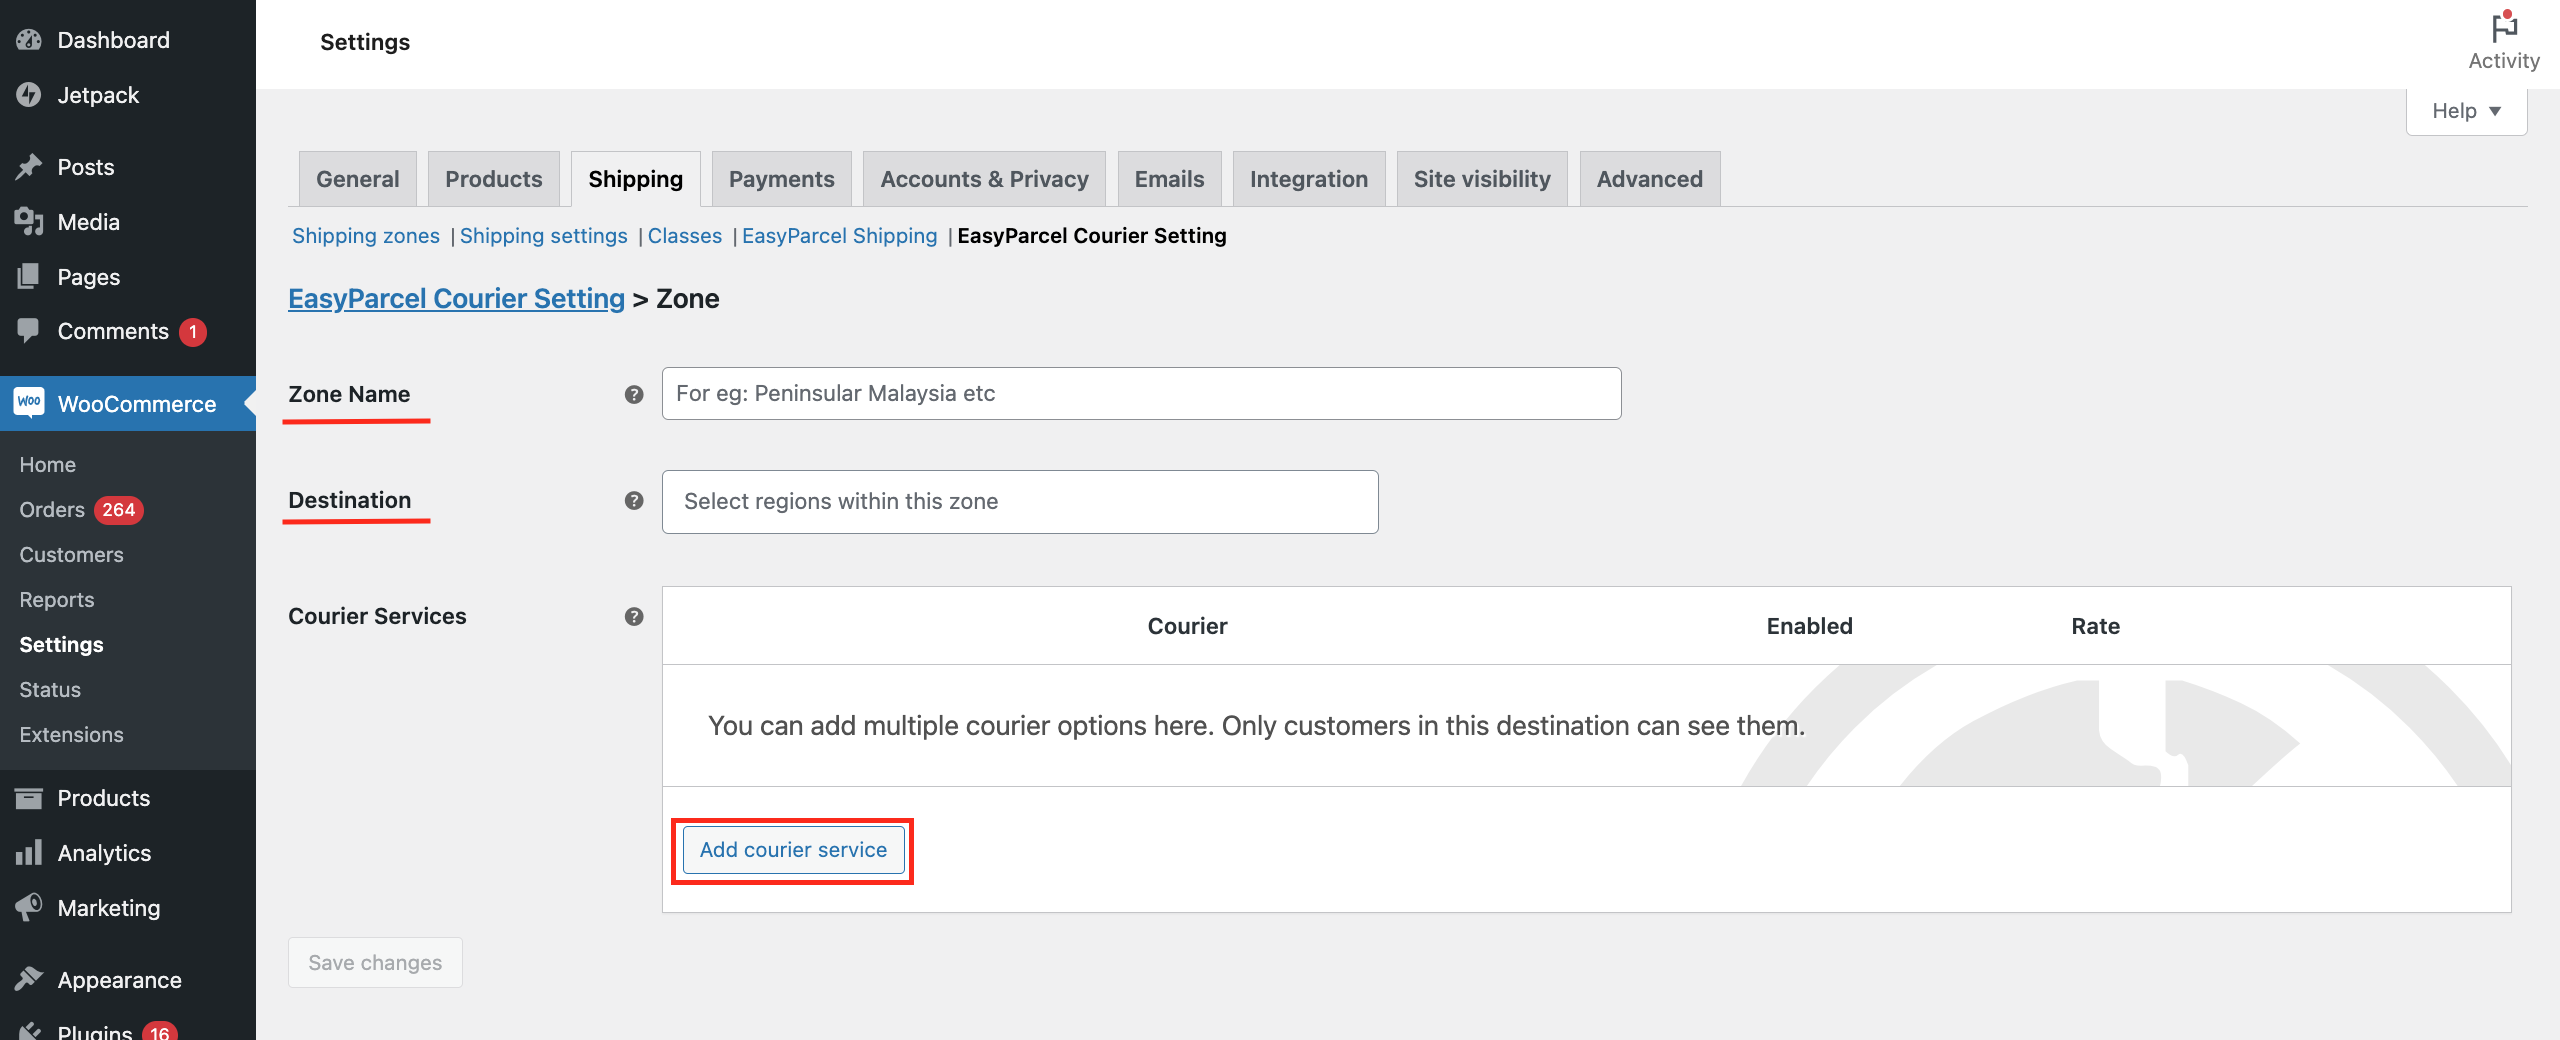Select the Shipping tab

636,179
